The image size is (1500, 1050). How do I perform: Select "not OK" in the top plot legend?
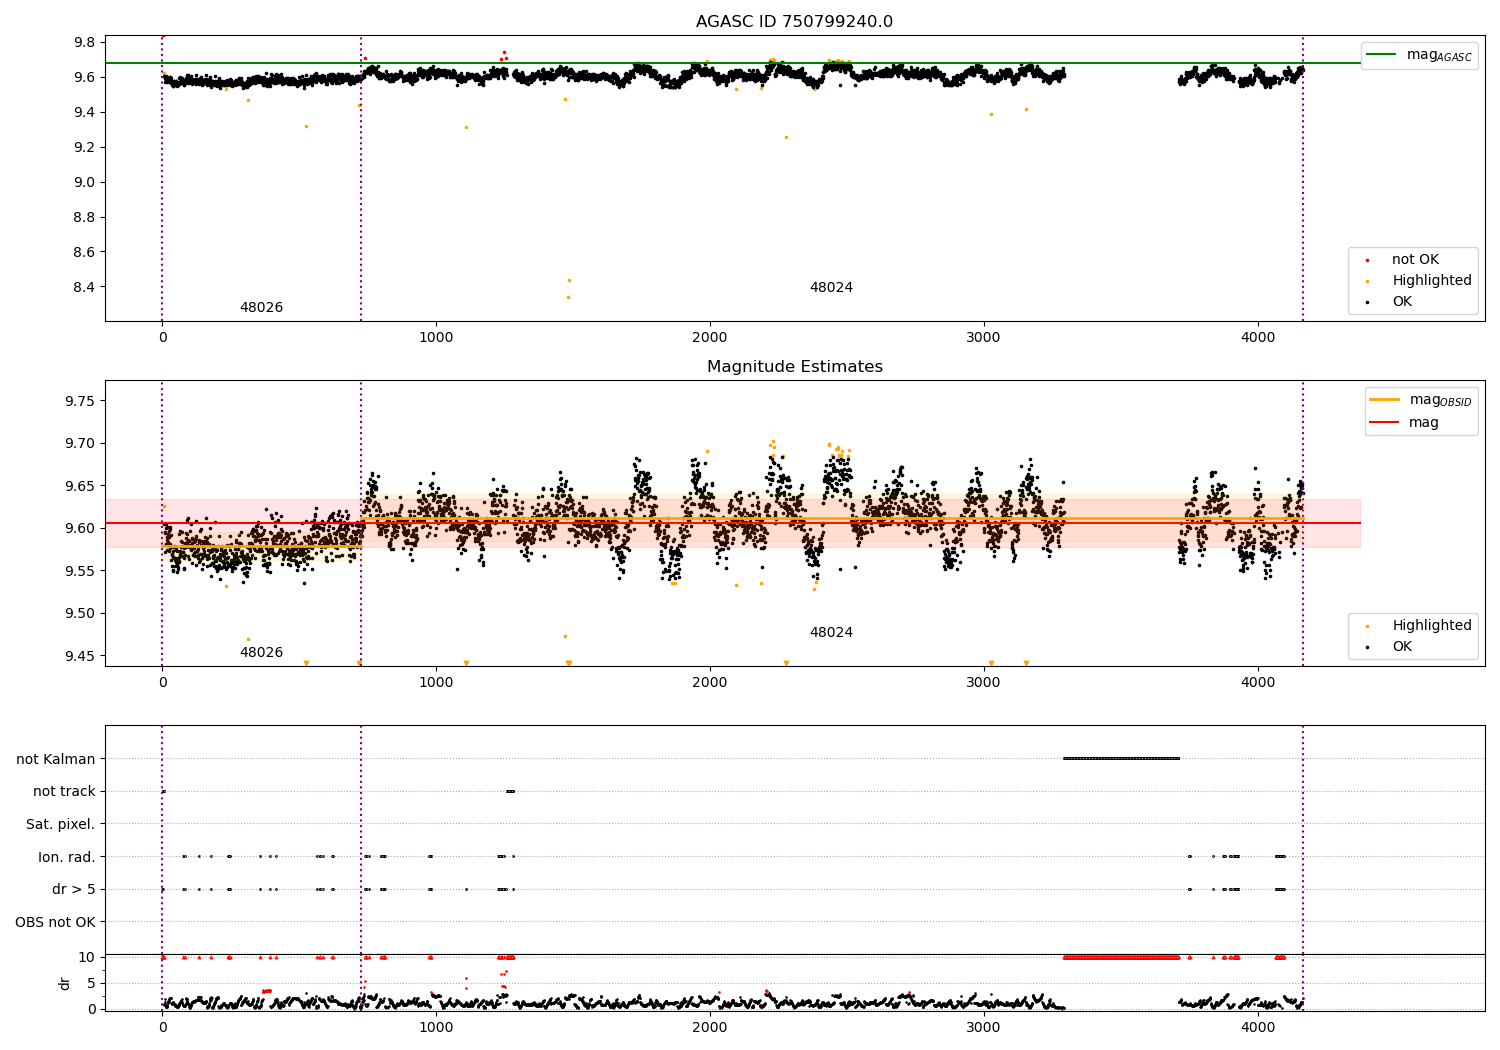pos(1415,260)
